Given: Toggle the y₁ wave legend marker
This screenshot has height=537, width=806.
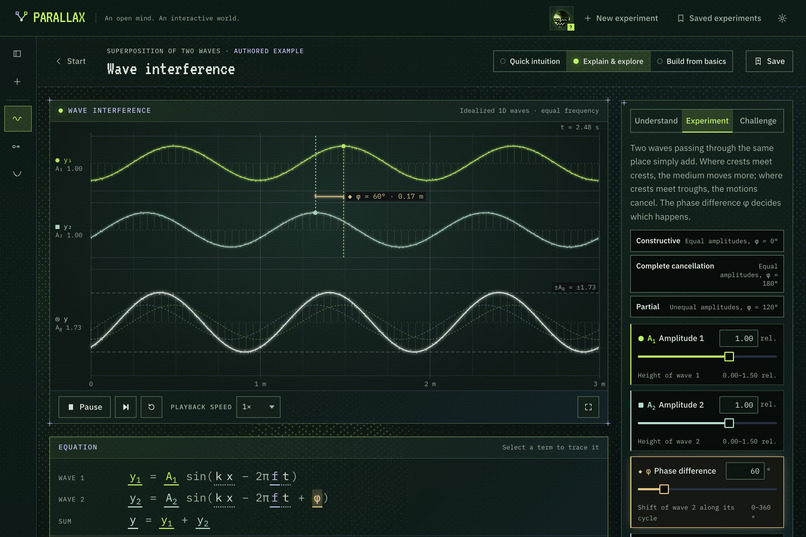Looking at the screenshot, I should tap(58, 160).
